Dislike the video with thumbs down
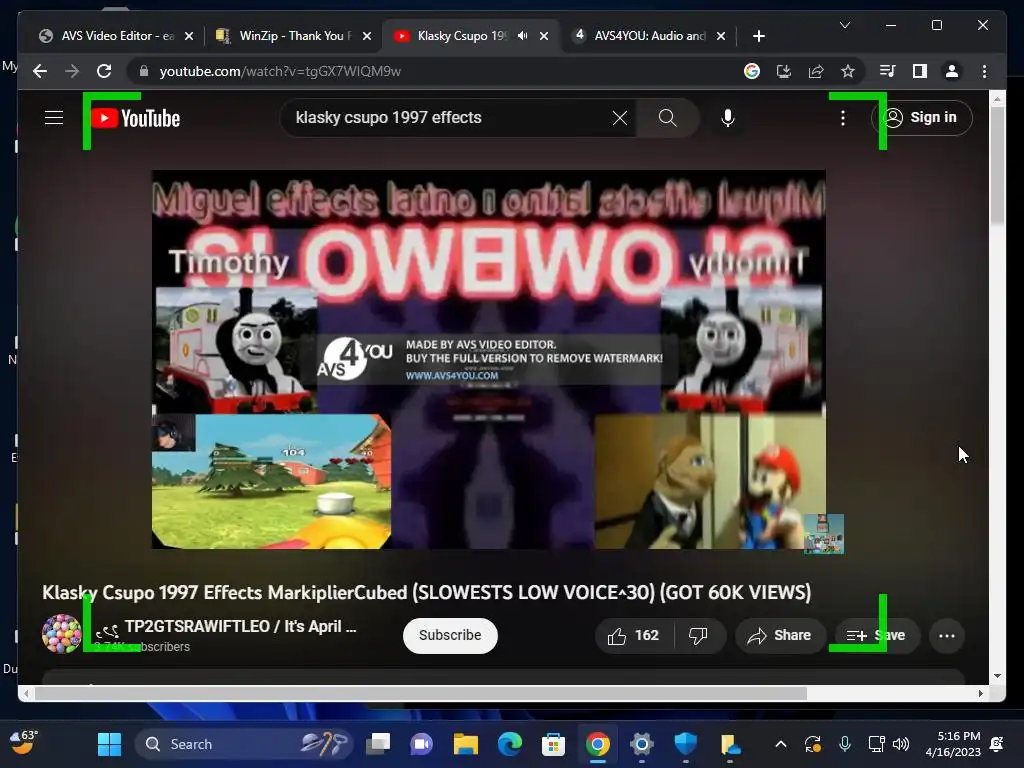 699,635
